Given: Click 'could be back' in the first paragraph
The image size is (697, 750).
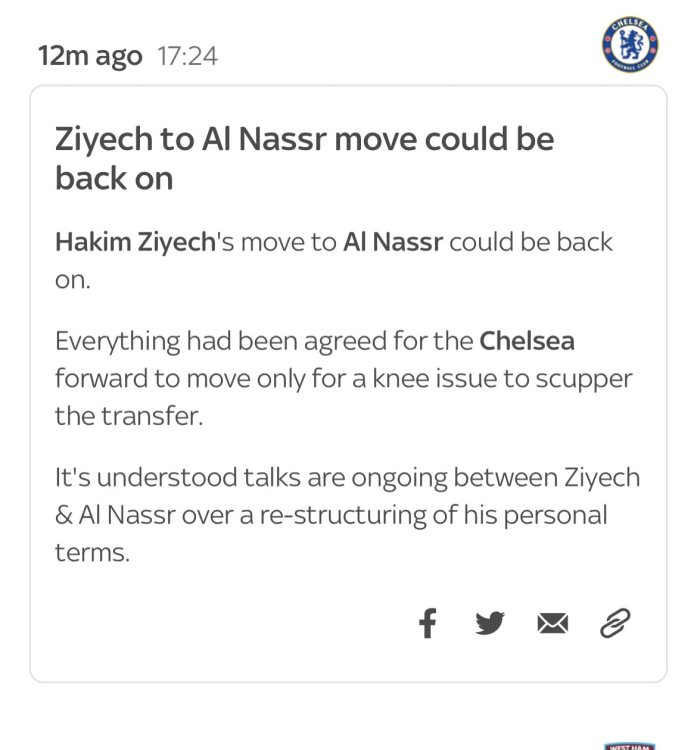Looking at the screenshot, I should (531, 242).
